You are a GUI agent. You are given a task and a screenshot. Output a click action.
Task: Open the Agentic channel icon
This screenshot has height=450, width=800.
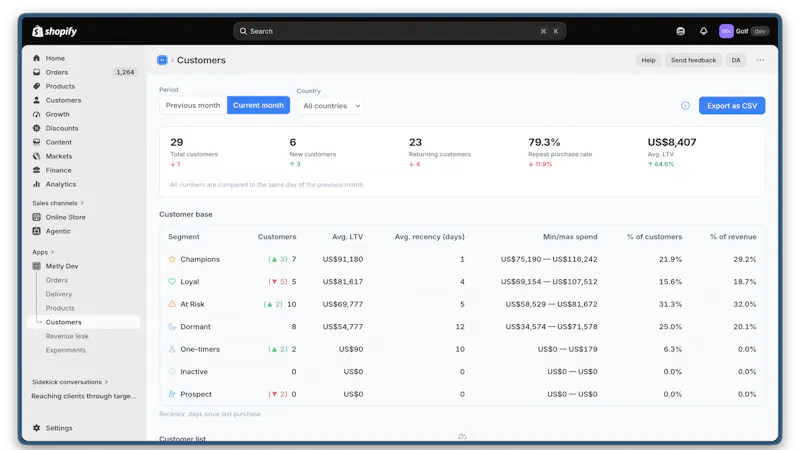tap(36, 231)
